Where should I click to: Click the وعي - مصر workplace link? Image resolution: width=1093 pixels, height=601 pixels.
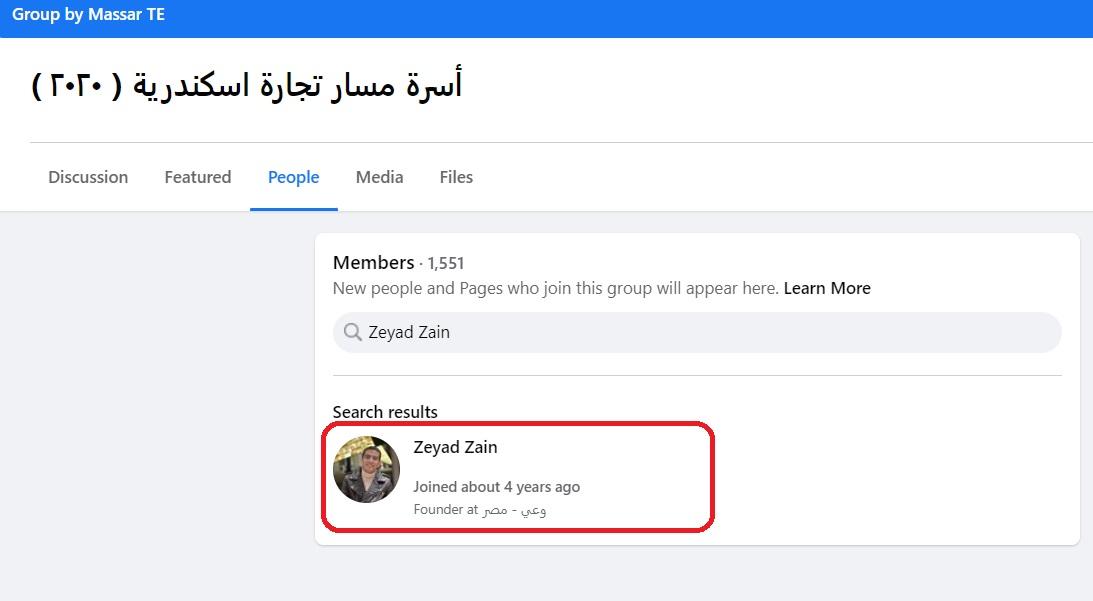(x=514, y=509)
